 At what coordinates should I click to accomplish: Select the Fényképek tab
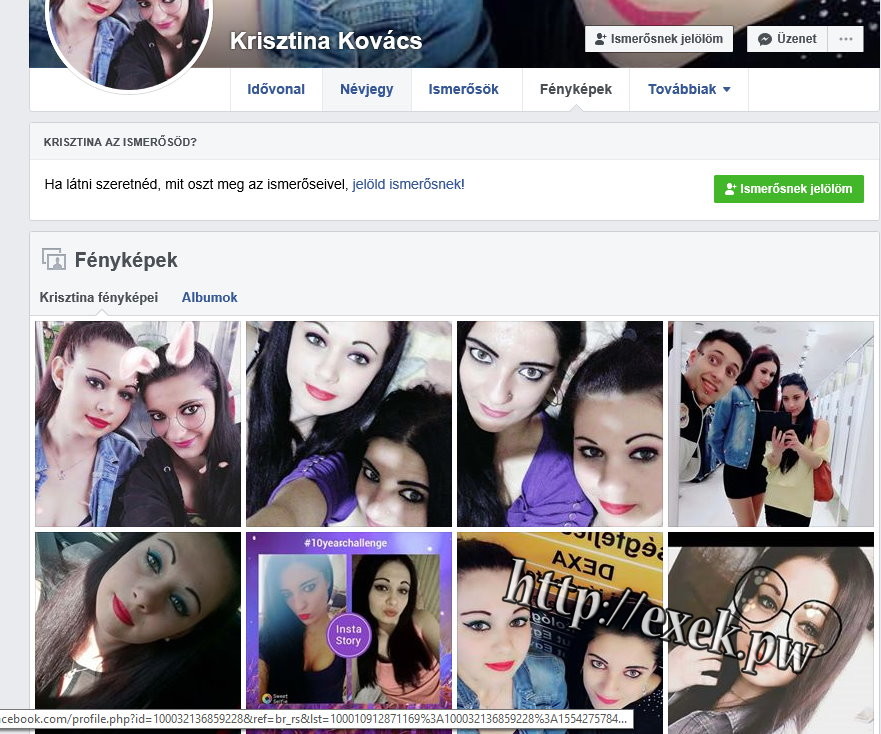[575, 89]
